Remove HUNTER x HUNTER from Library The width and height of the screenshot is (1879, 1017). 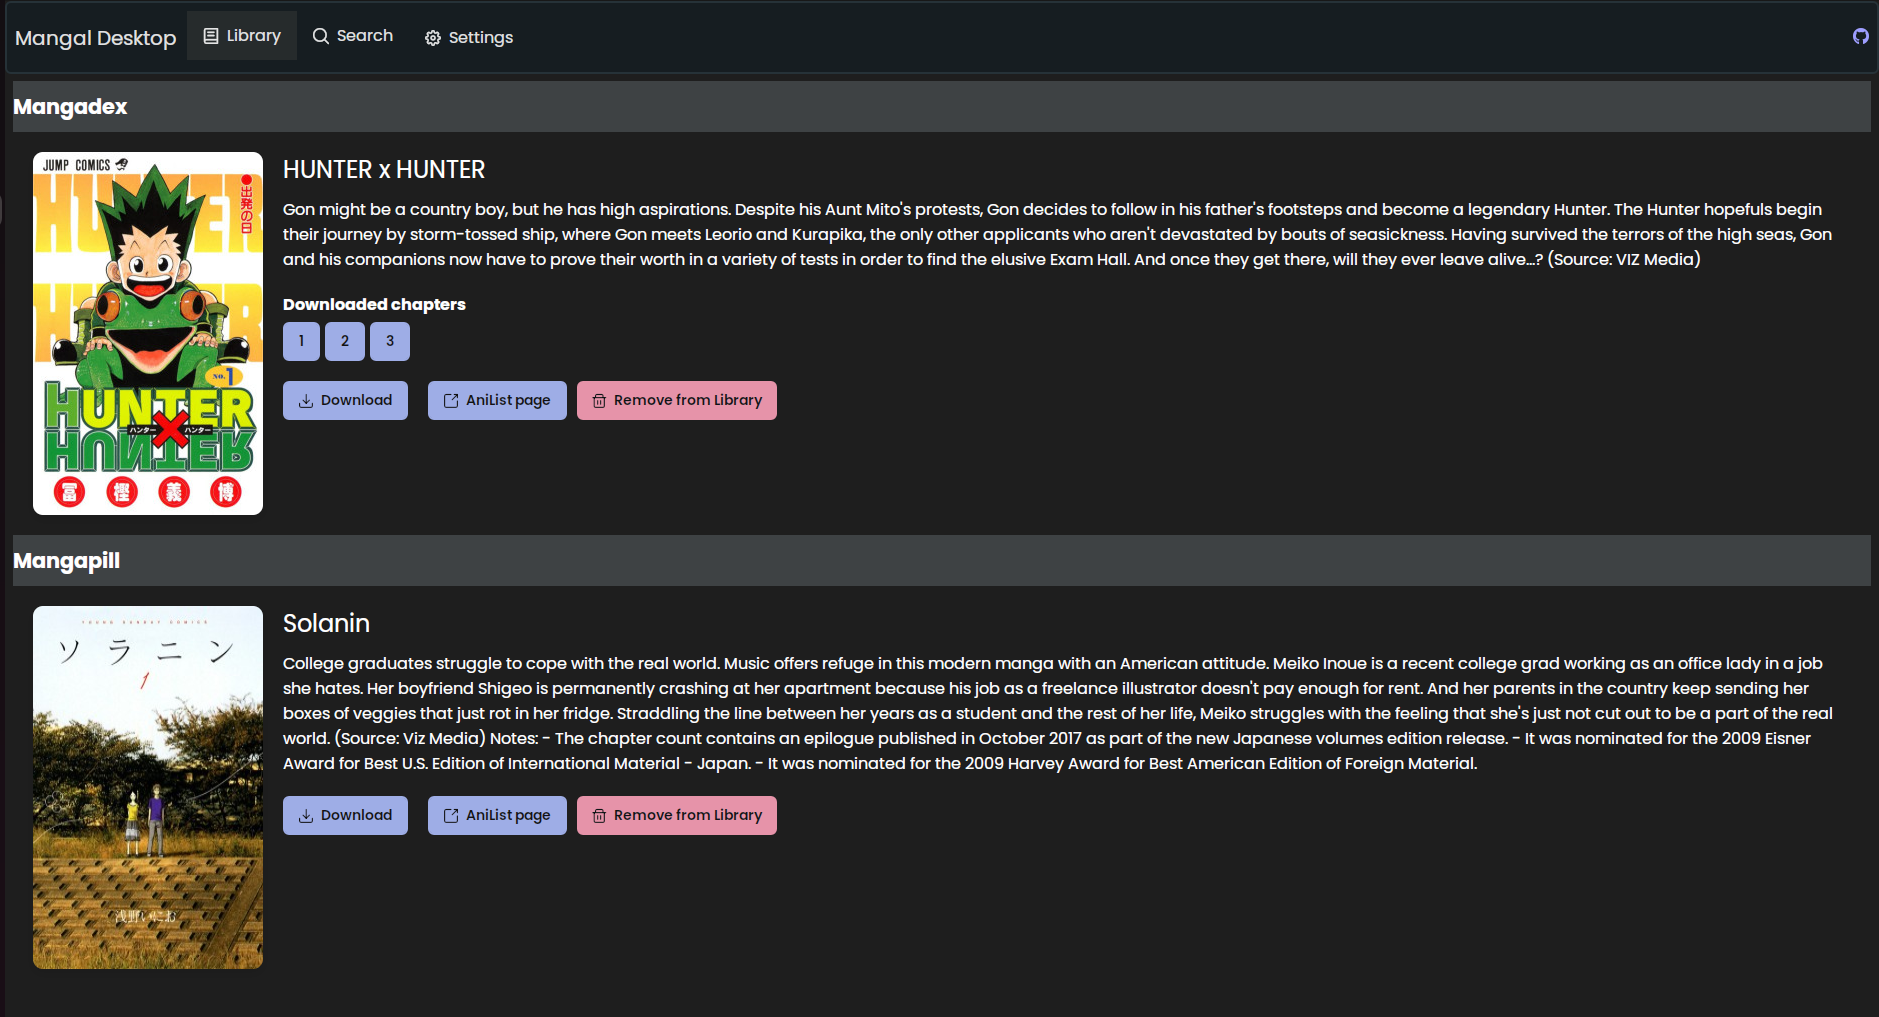click(677, 400)
